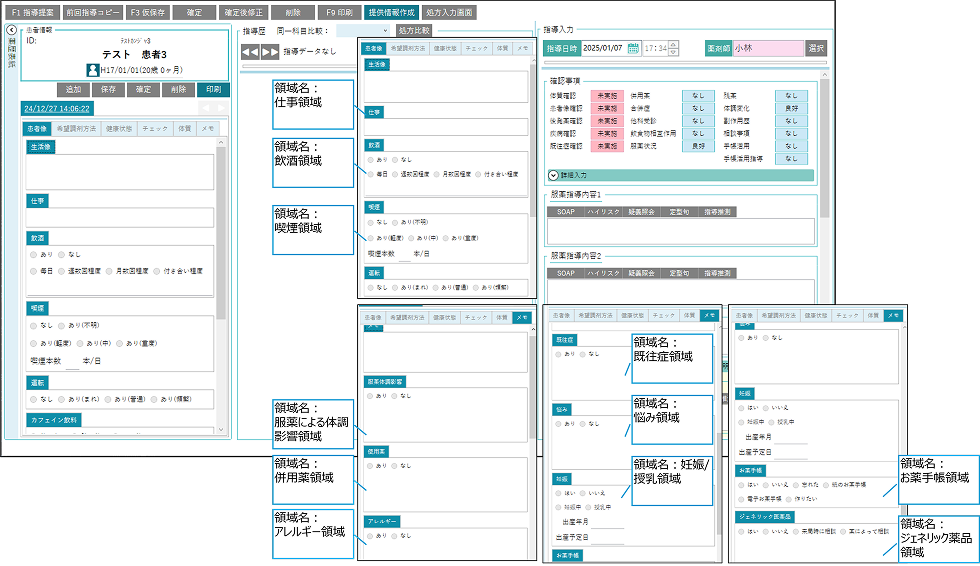This screenshot has height=566, width=980.
Task: Click the patient avatar icon beside the birthdate
Action: click(92, 70)
